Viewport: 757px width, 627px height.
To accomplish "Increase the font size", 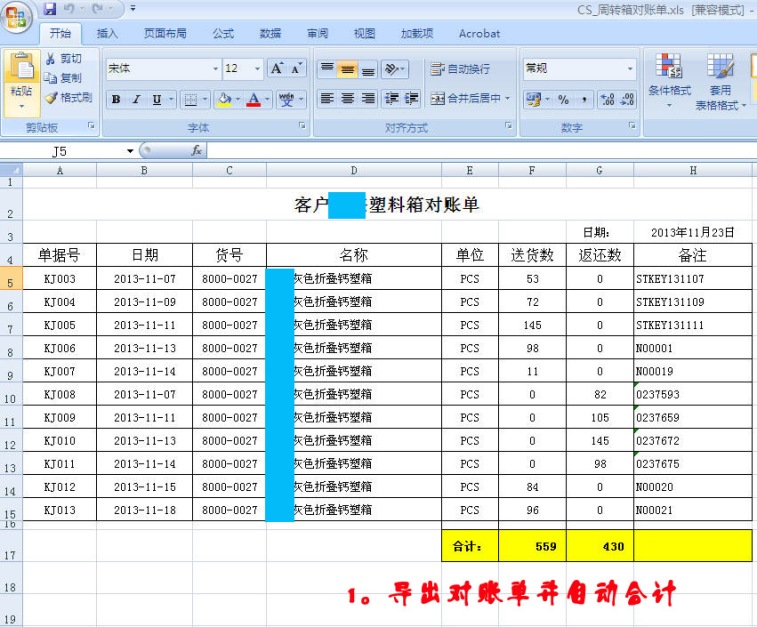I will (x=277, y=69).
